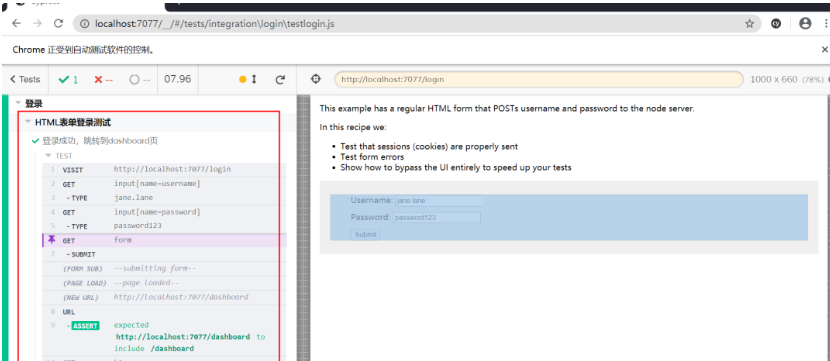Select the SUBMIT command
Image resolution: width=830 pixels, height=361 pixels.
(x=164, y=254)
